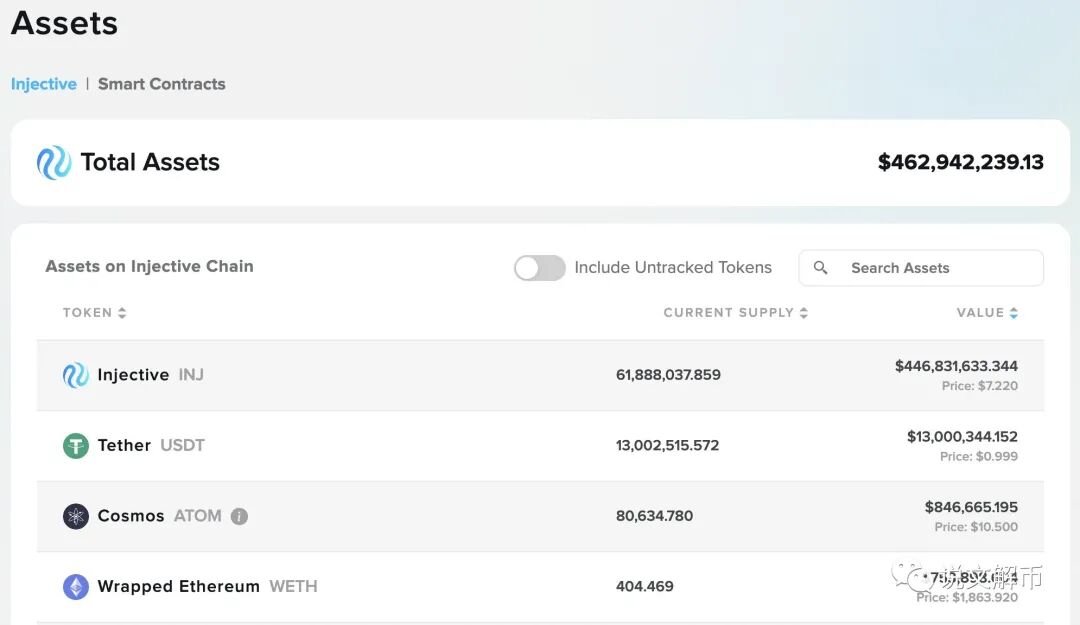Click the Tether USDT token icon
The height and width of the screenshot is (625, 1080).
coord(76,446)
